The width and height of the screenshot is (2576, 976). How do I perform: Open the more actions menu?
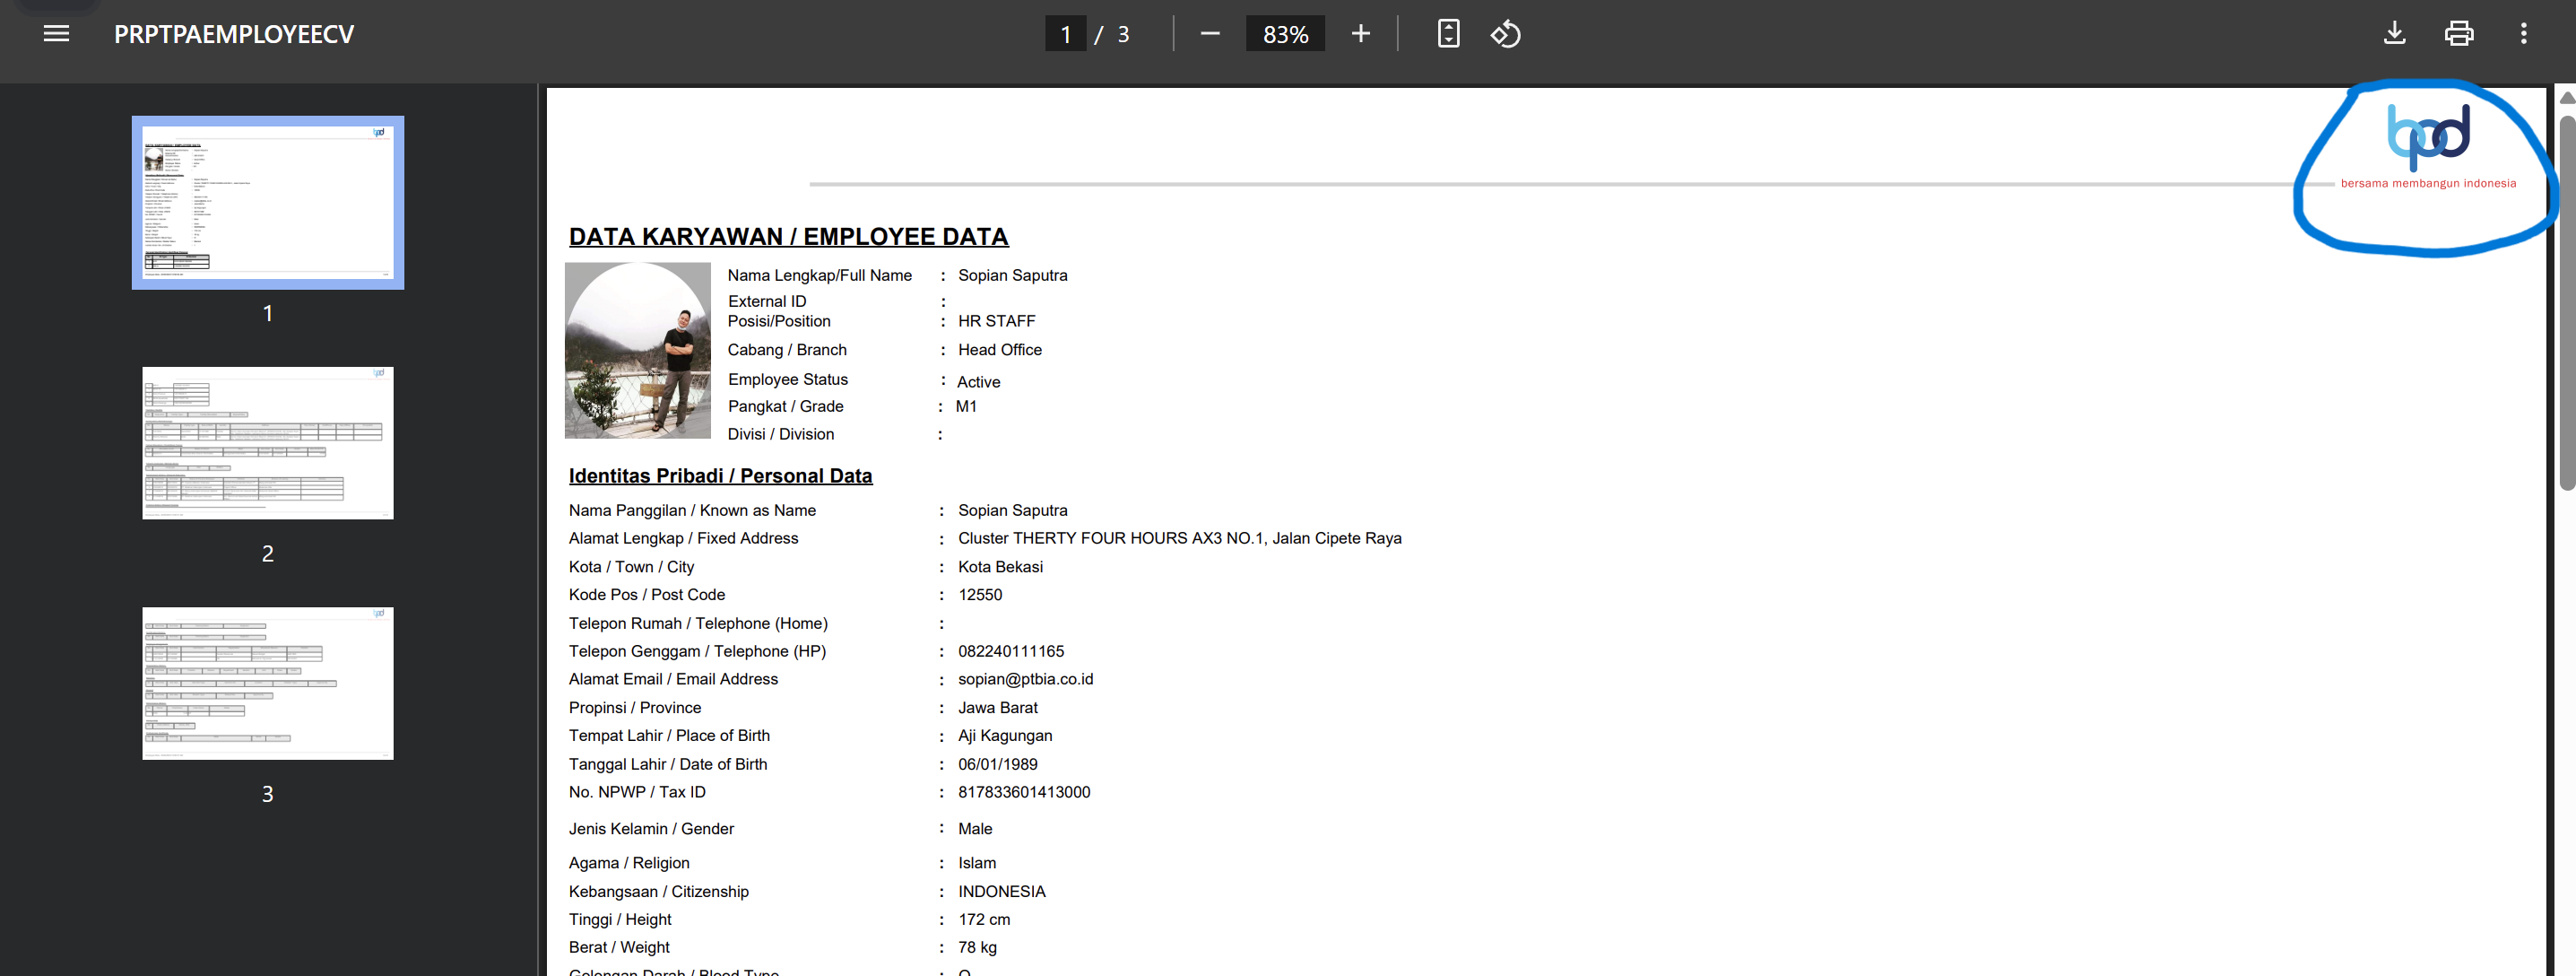2524,34
